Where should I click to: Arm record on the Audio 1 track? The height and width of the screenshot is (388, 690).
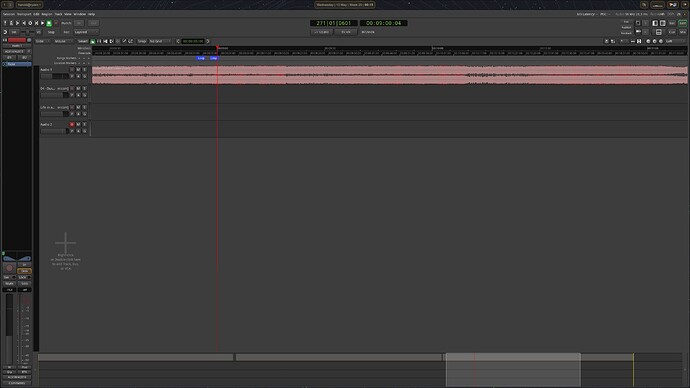tap(72, 70)
